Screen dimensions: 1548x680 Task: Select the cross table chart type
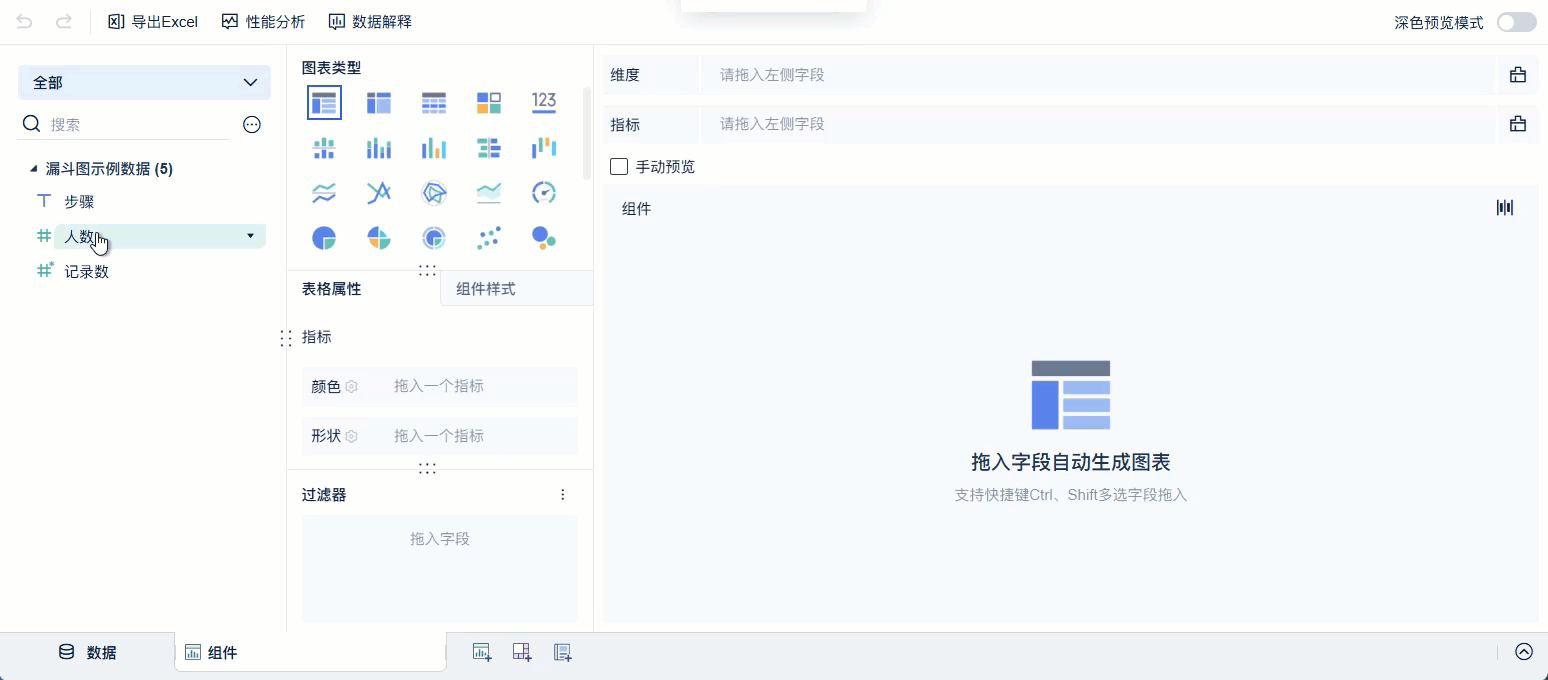pyautogui.click(x=379, y=102)
